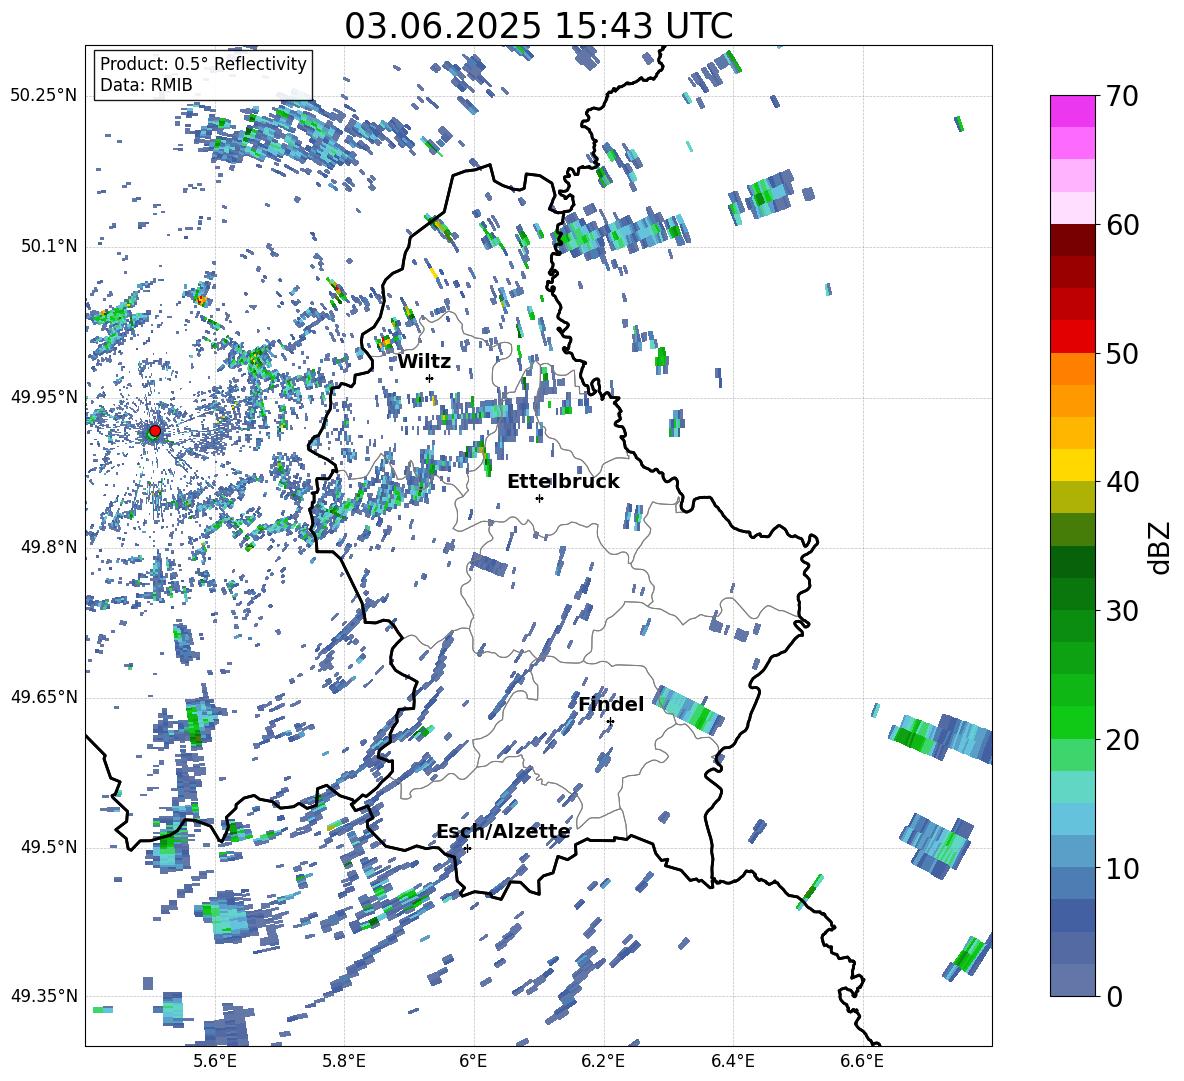Click the red radar site marker
The width and height of the screenshot is (1184, 1081).
pyautogui.click(x=155, y=430)
